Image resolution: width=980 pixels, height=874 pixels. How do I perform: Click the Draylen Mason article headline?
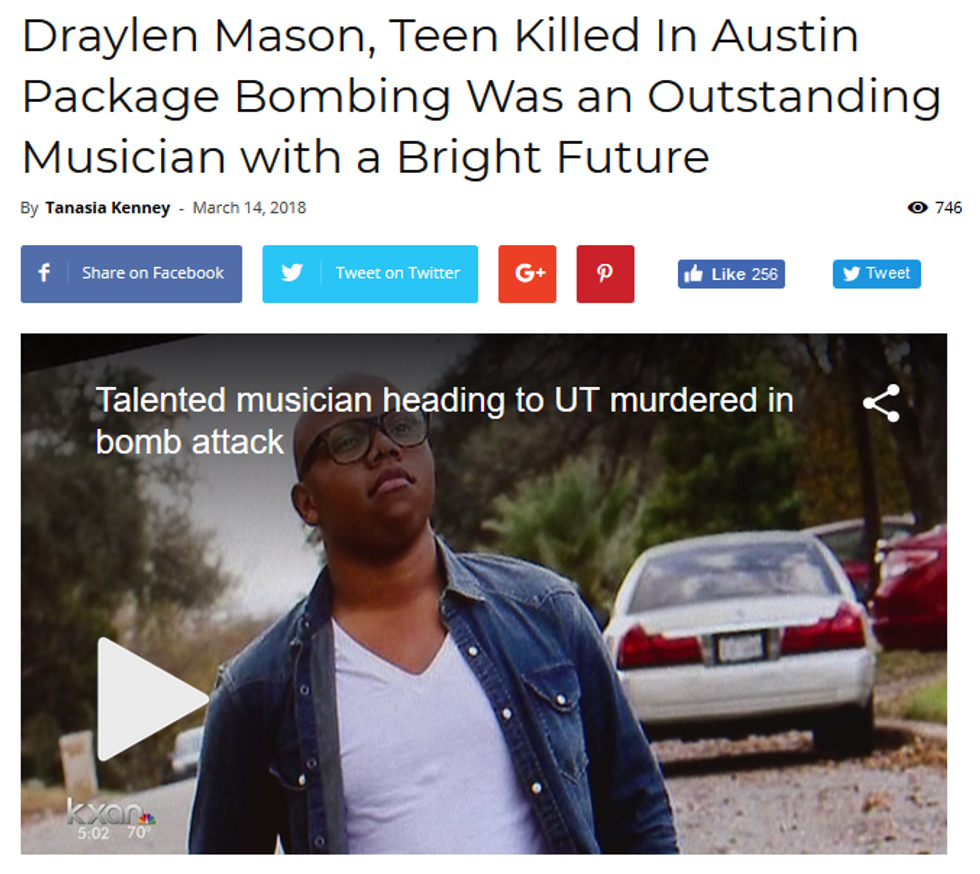481,96
